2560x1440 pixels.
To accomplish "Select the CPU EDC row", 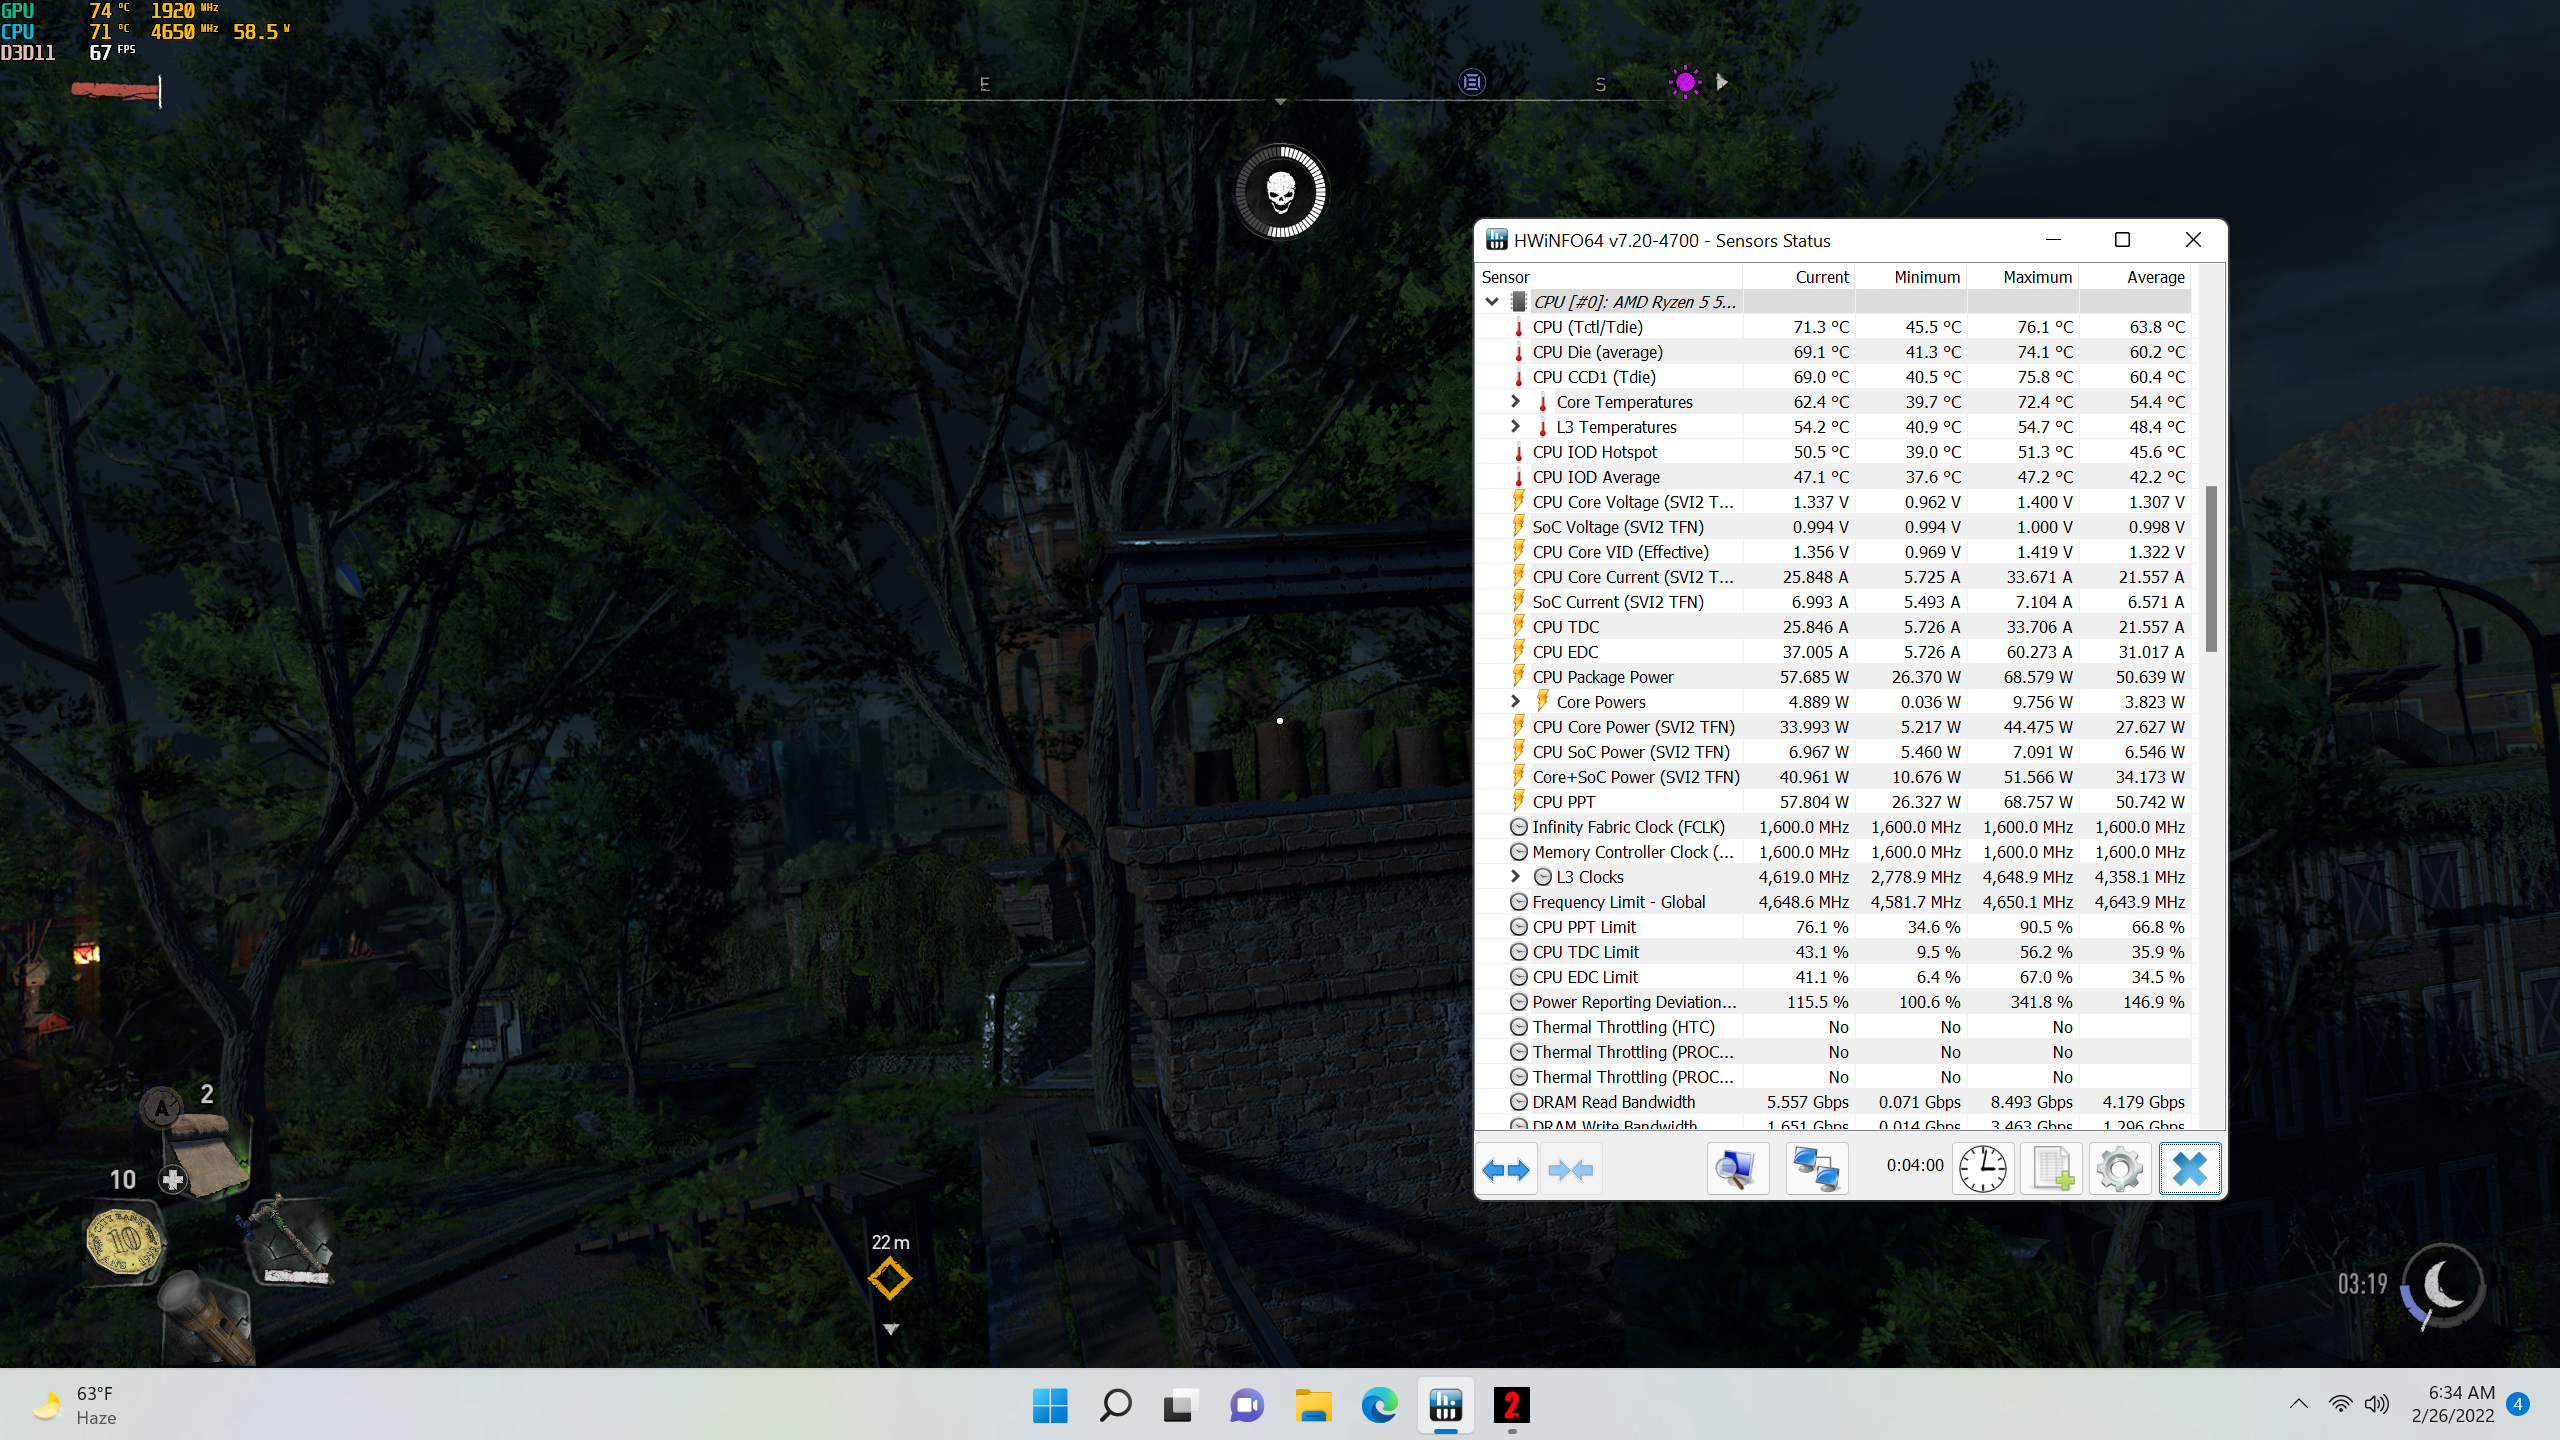I will pyautogui.click(x=1834, y=652).
